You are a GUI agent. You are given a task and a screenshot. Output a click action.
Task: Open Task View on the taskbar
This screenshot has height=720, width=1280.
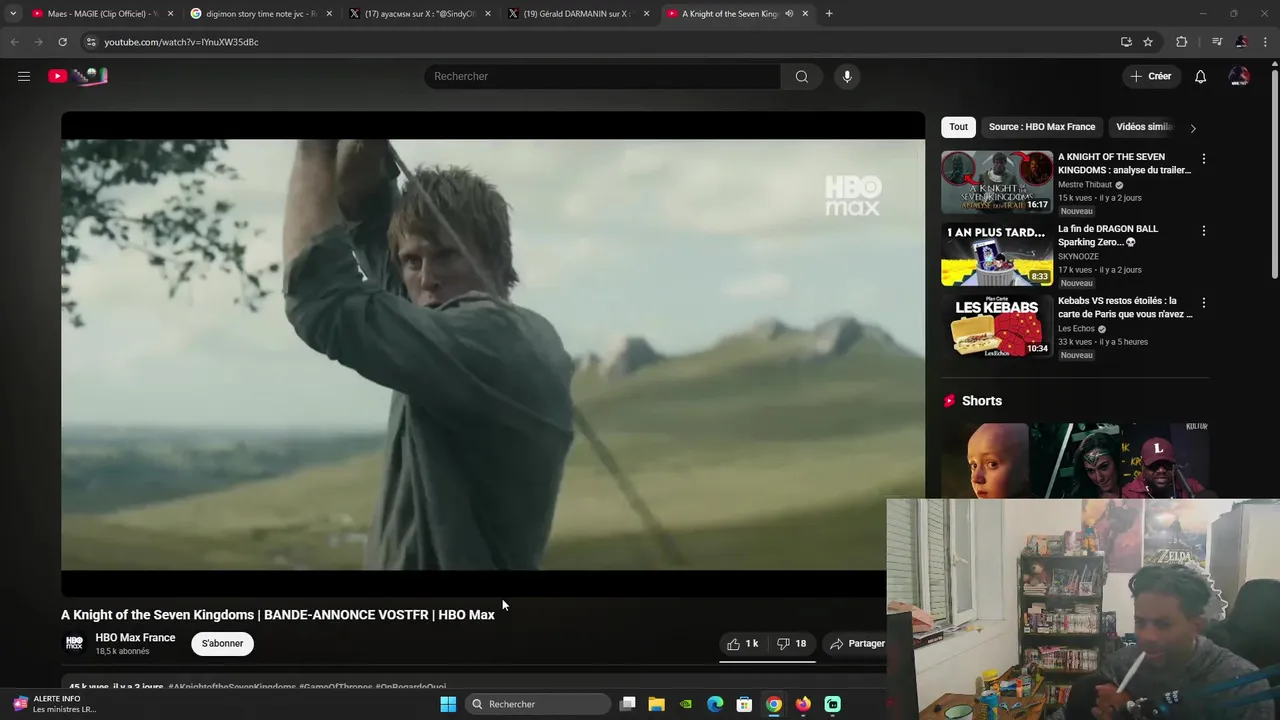(x=628, y=704)
